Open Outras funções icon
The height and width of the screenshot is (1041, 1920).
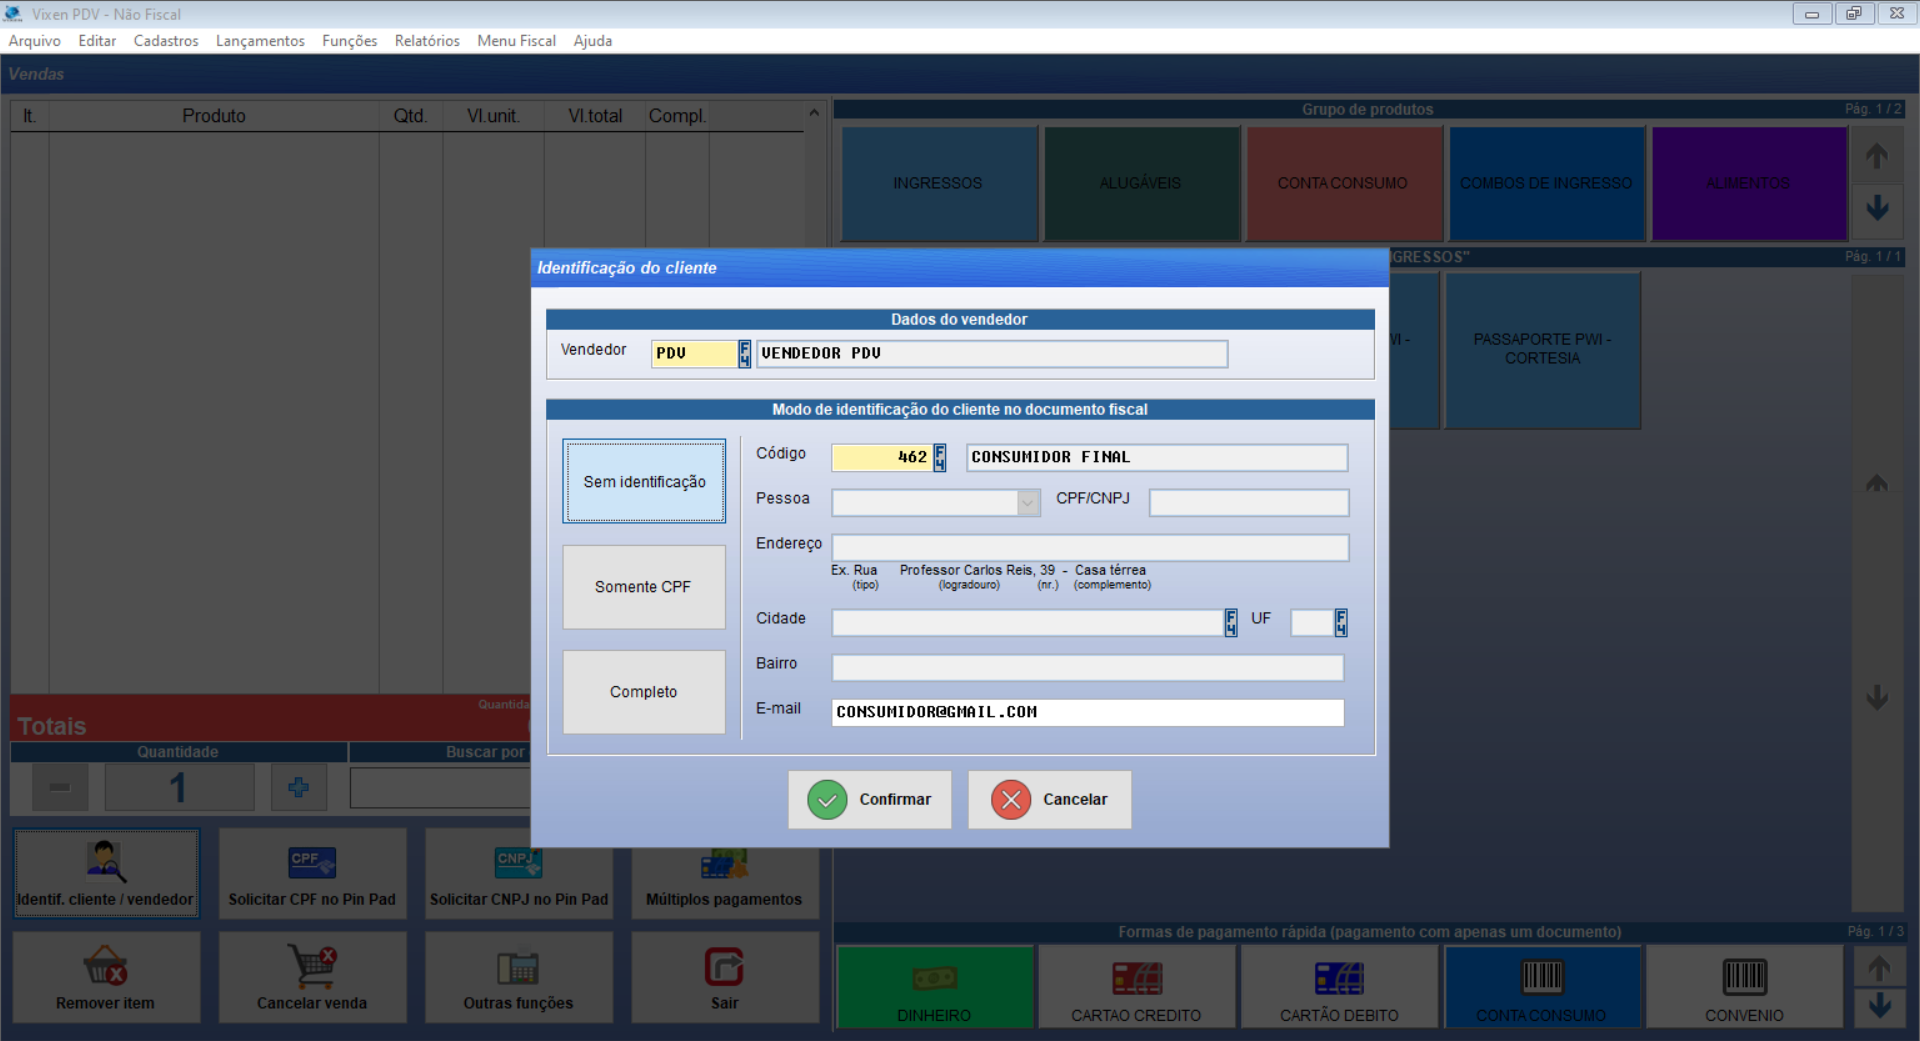tap(518, 968)
